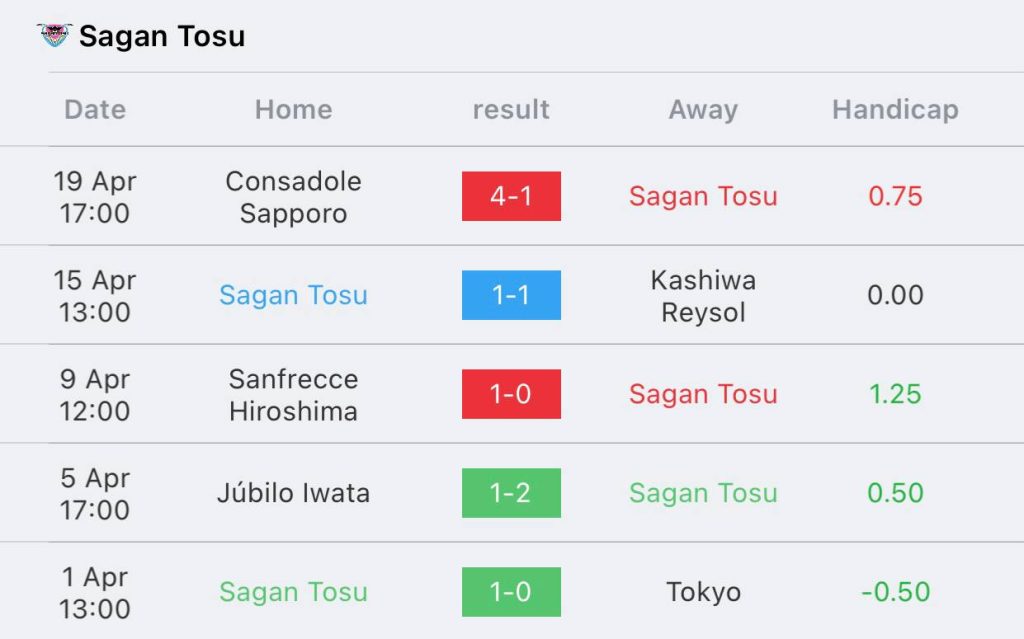Image resolution: width=1024 pixels, height=639 pixels.
Task: Open the green 1-2 result badge
Action: click(511, 493)
